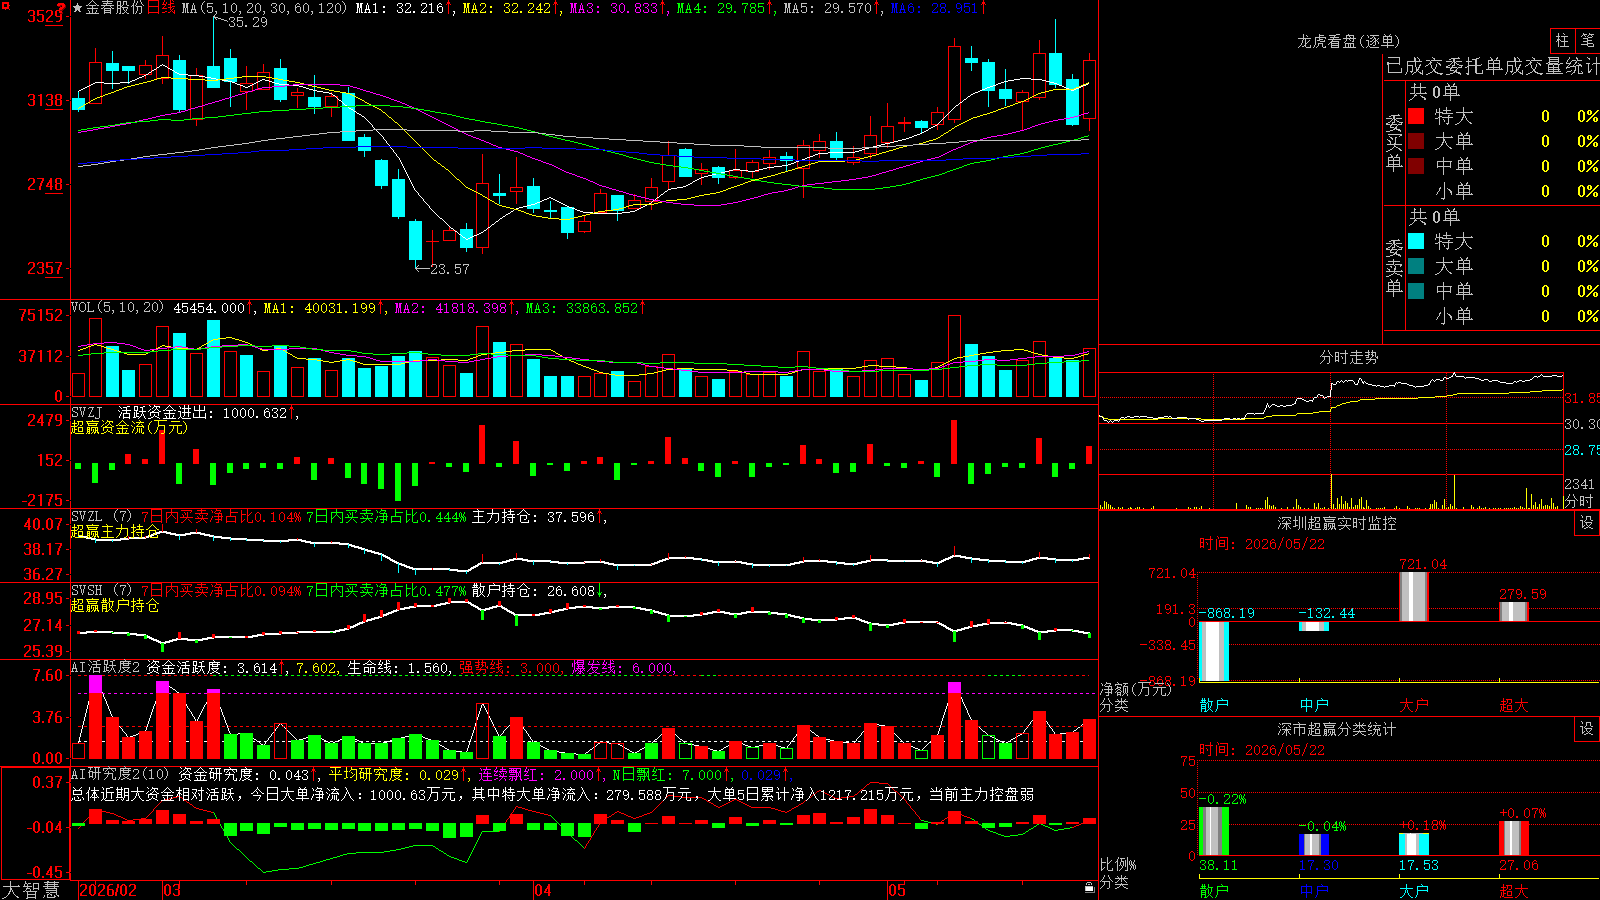Click the 主力持仓: 37.596 readout
Image resolution: width=1600 pixels, height=900 pixels.
coord(537,517)
